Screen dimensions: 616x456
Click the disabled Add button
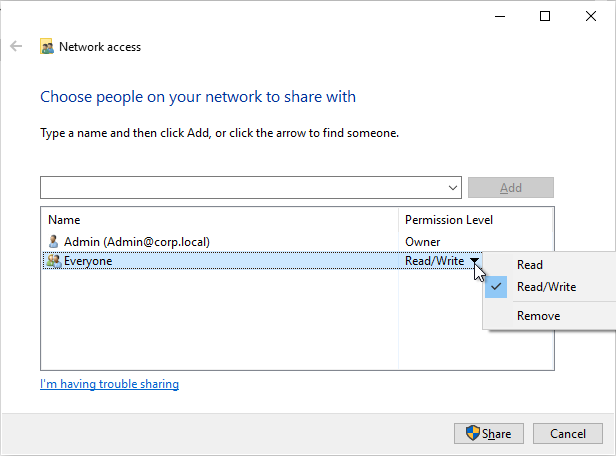tap(511, 188)
